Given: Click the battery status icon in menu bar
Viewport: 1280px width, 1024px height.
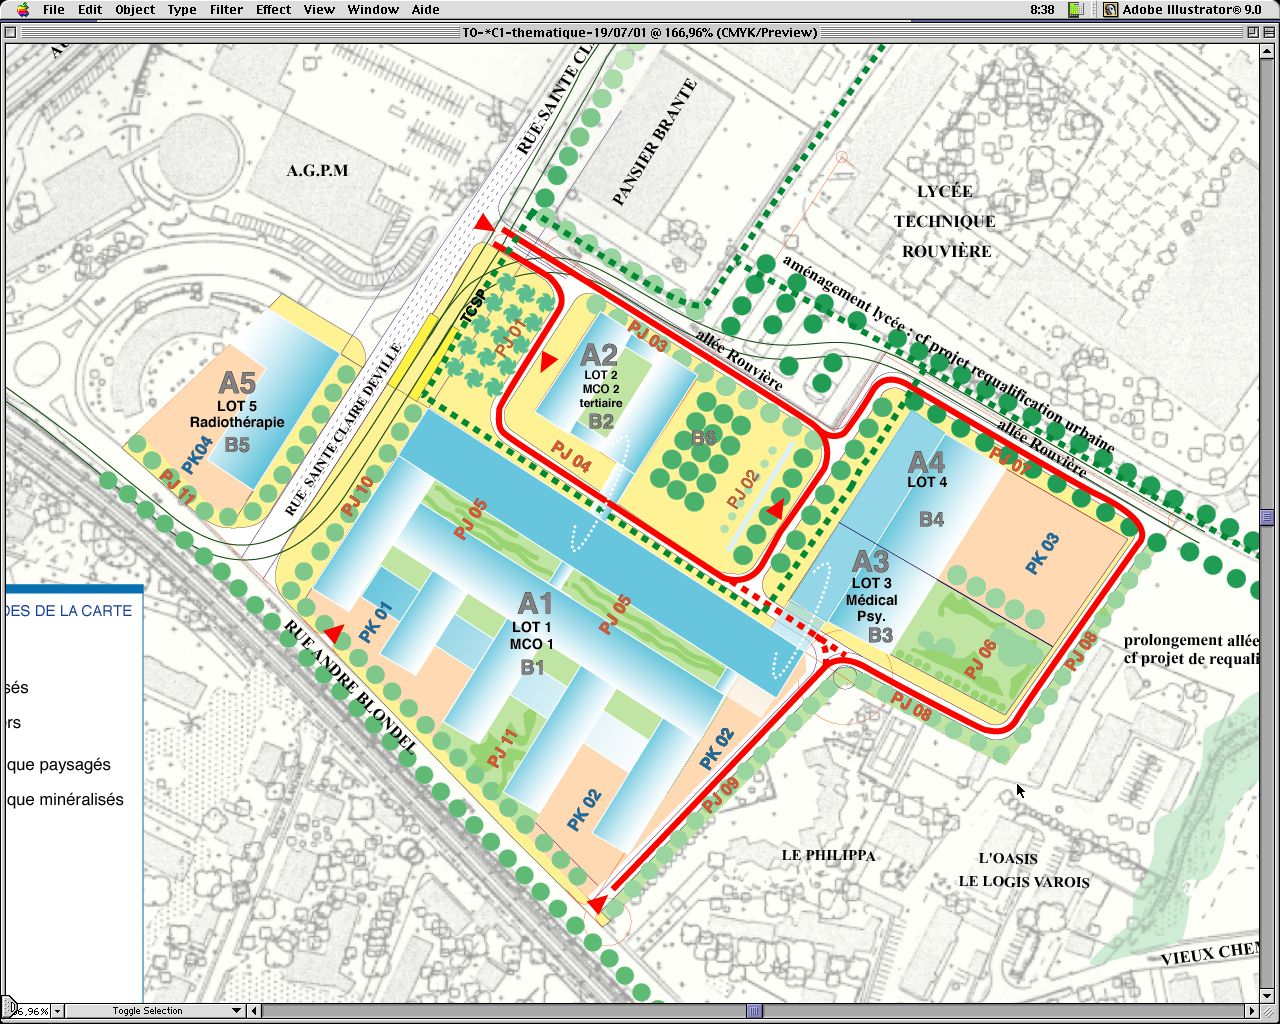Looking at the screenshot, I should pos(1076,10).
